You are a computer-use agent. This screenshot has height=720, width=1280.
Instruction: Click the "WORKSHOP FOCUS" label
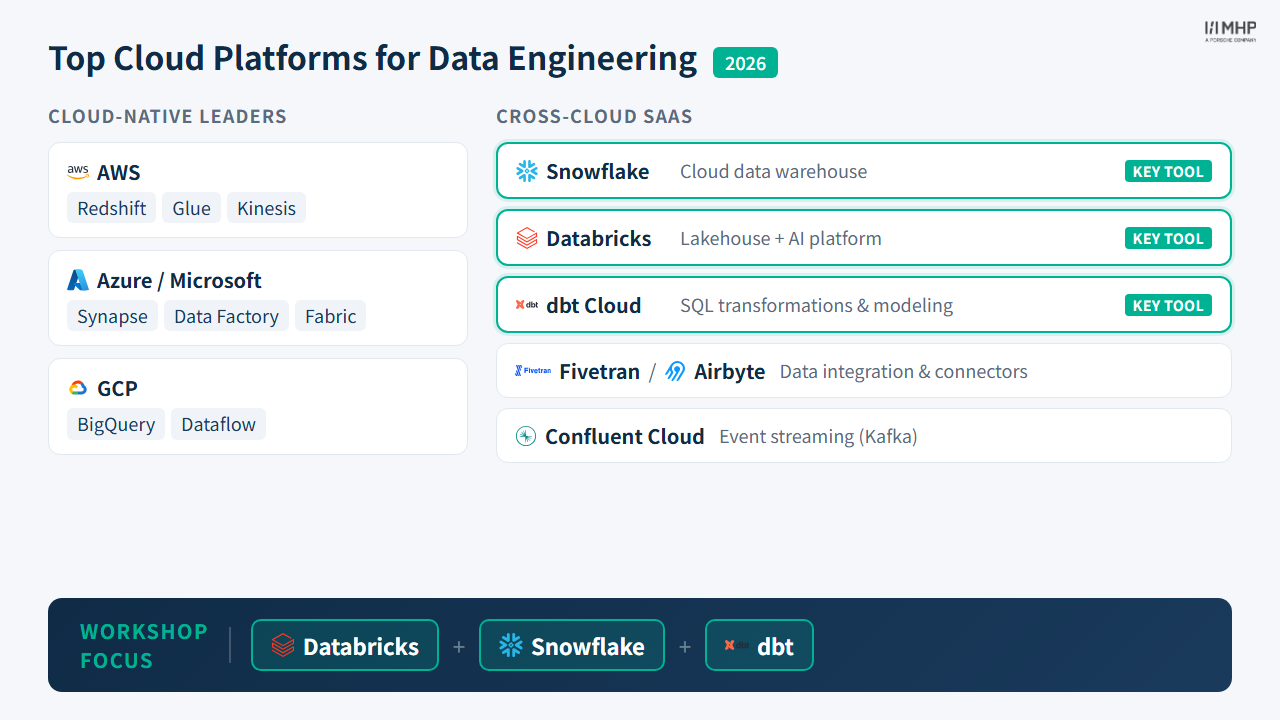pyautogui.click(x=144, y=646)
